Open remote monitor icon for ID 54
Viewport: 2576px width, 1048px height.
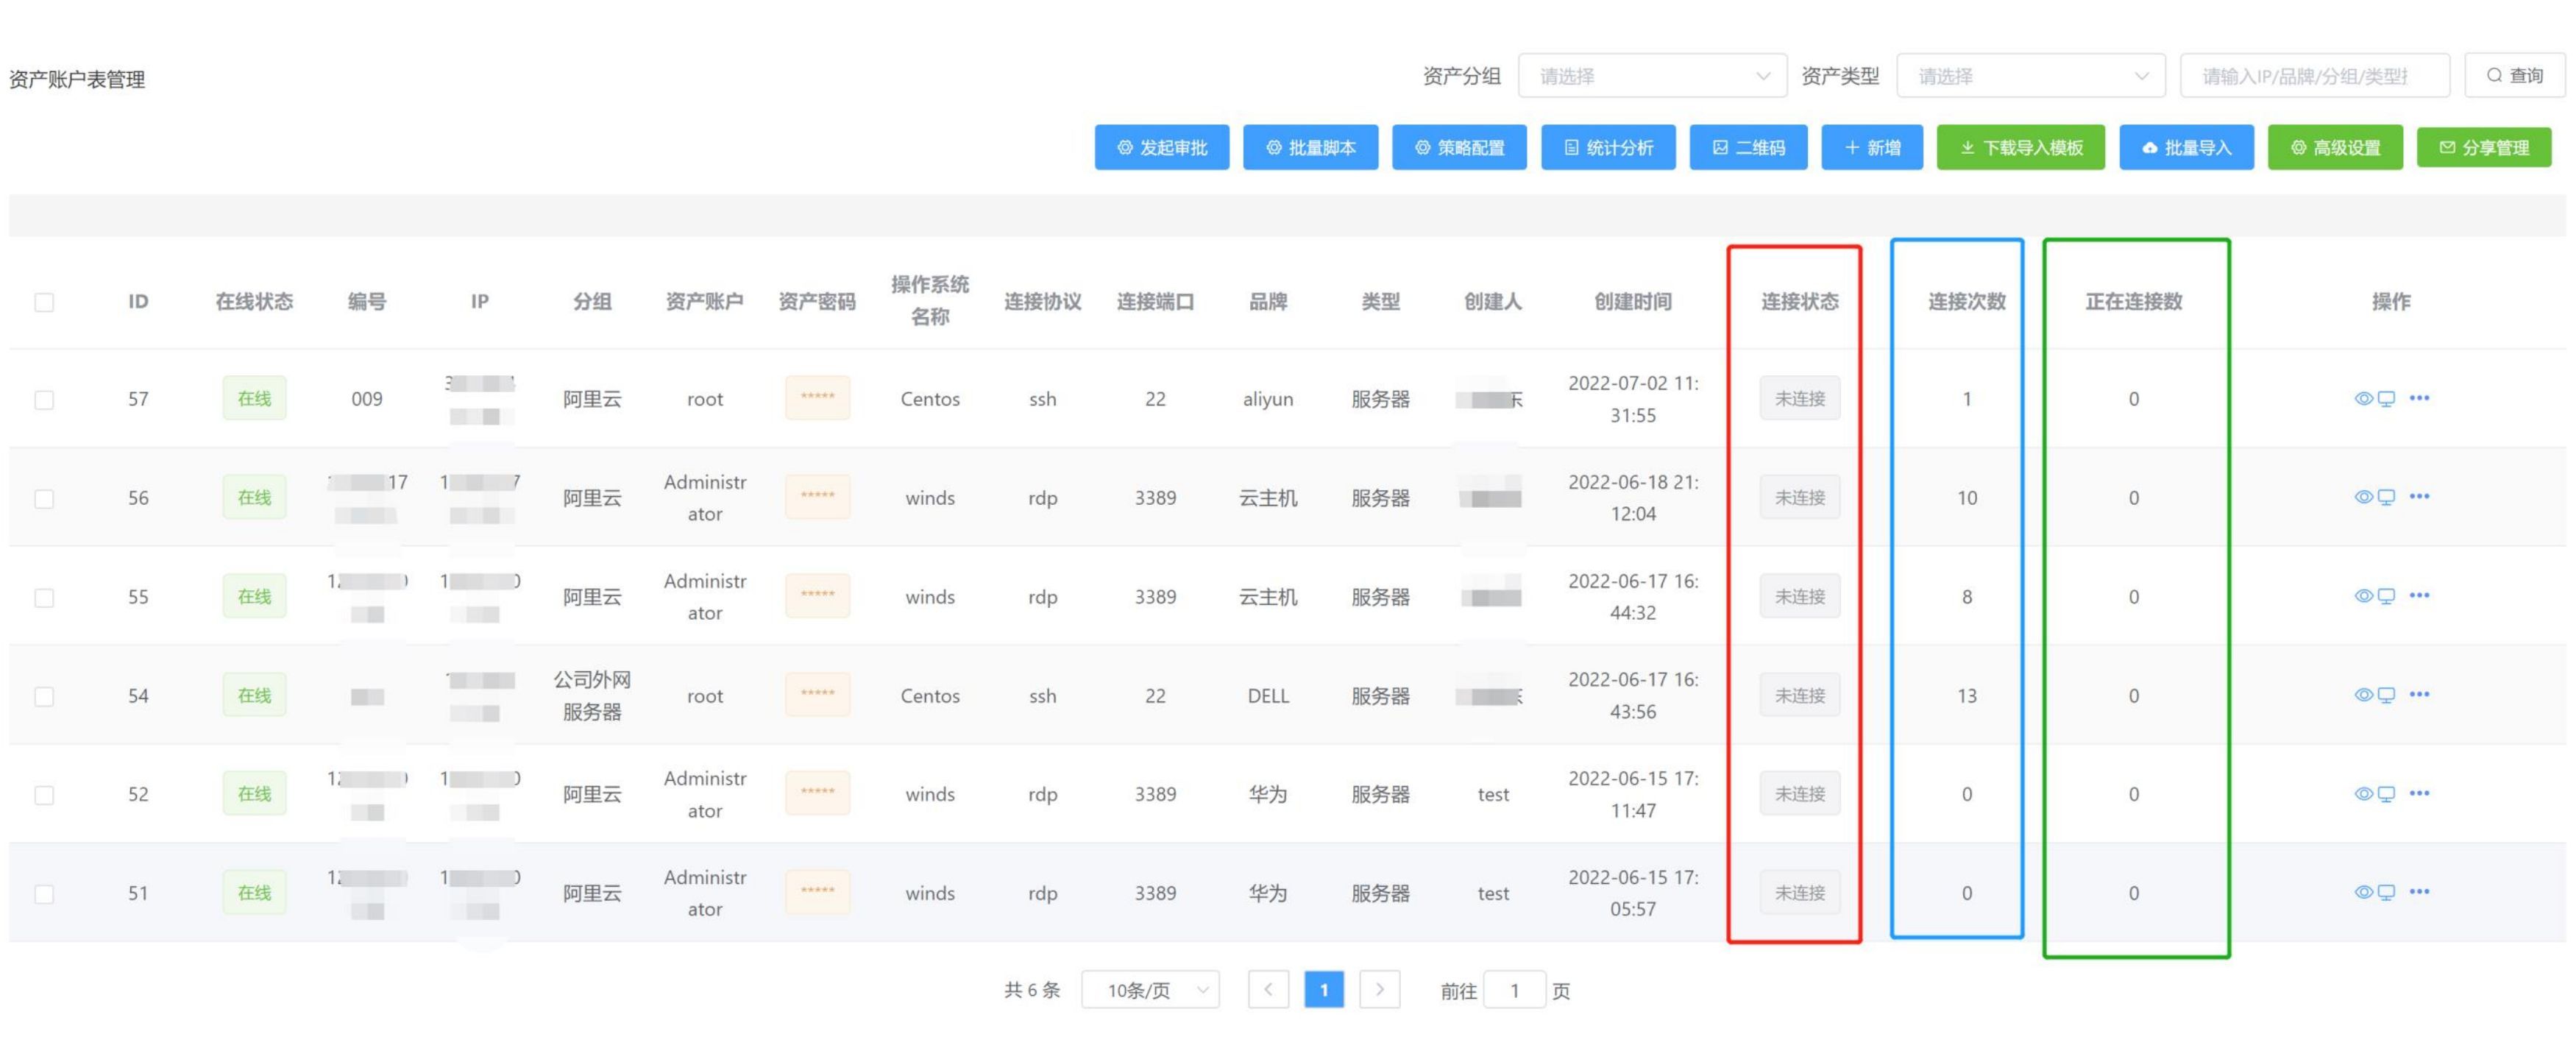2386,695
